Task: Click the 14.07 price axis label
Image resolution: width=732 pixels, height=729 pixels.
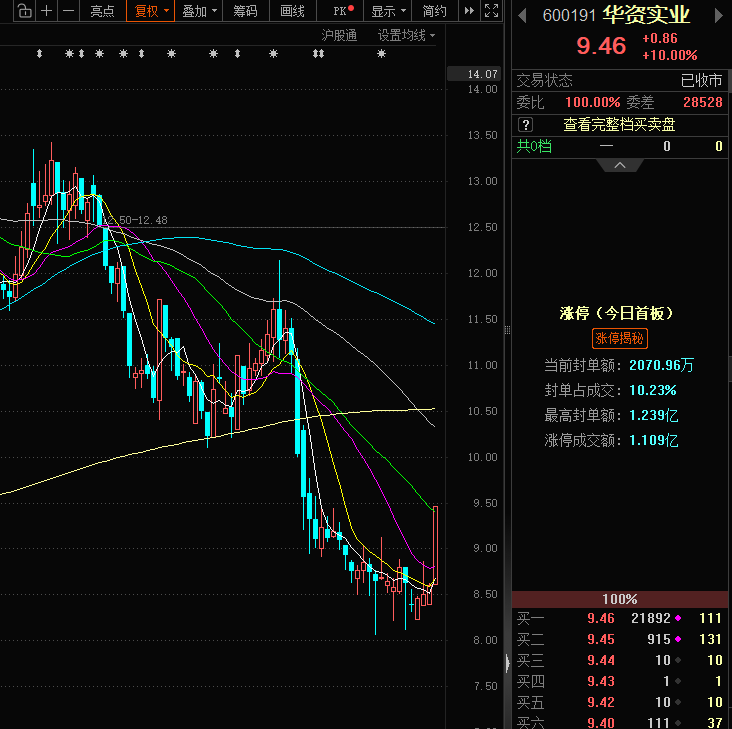Action: tap(474, 74)
